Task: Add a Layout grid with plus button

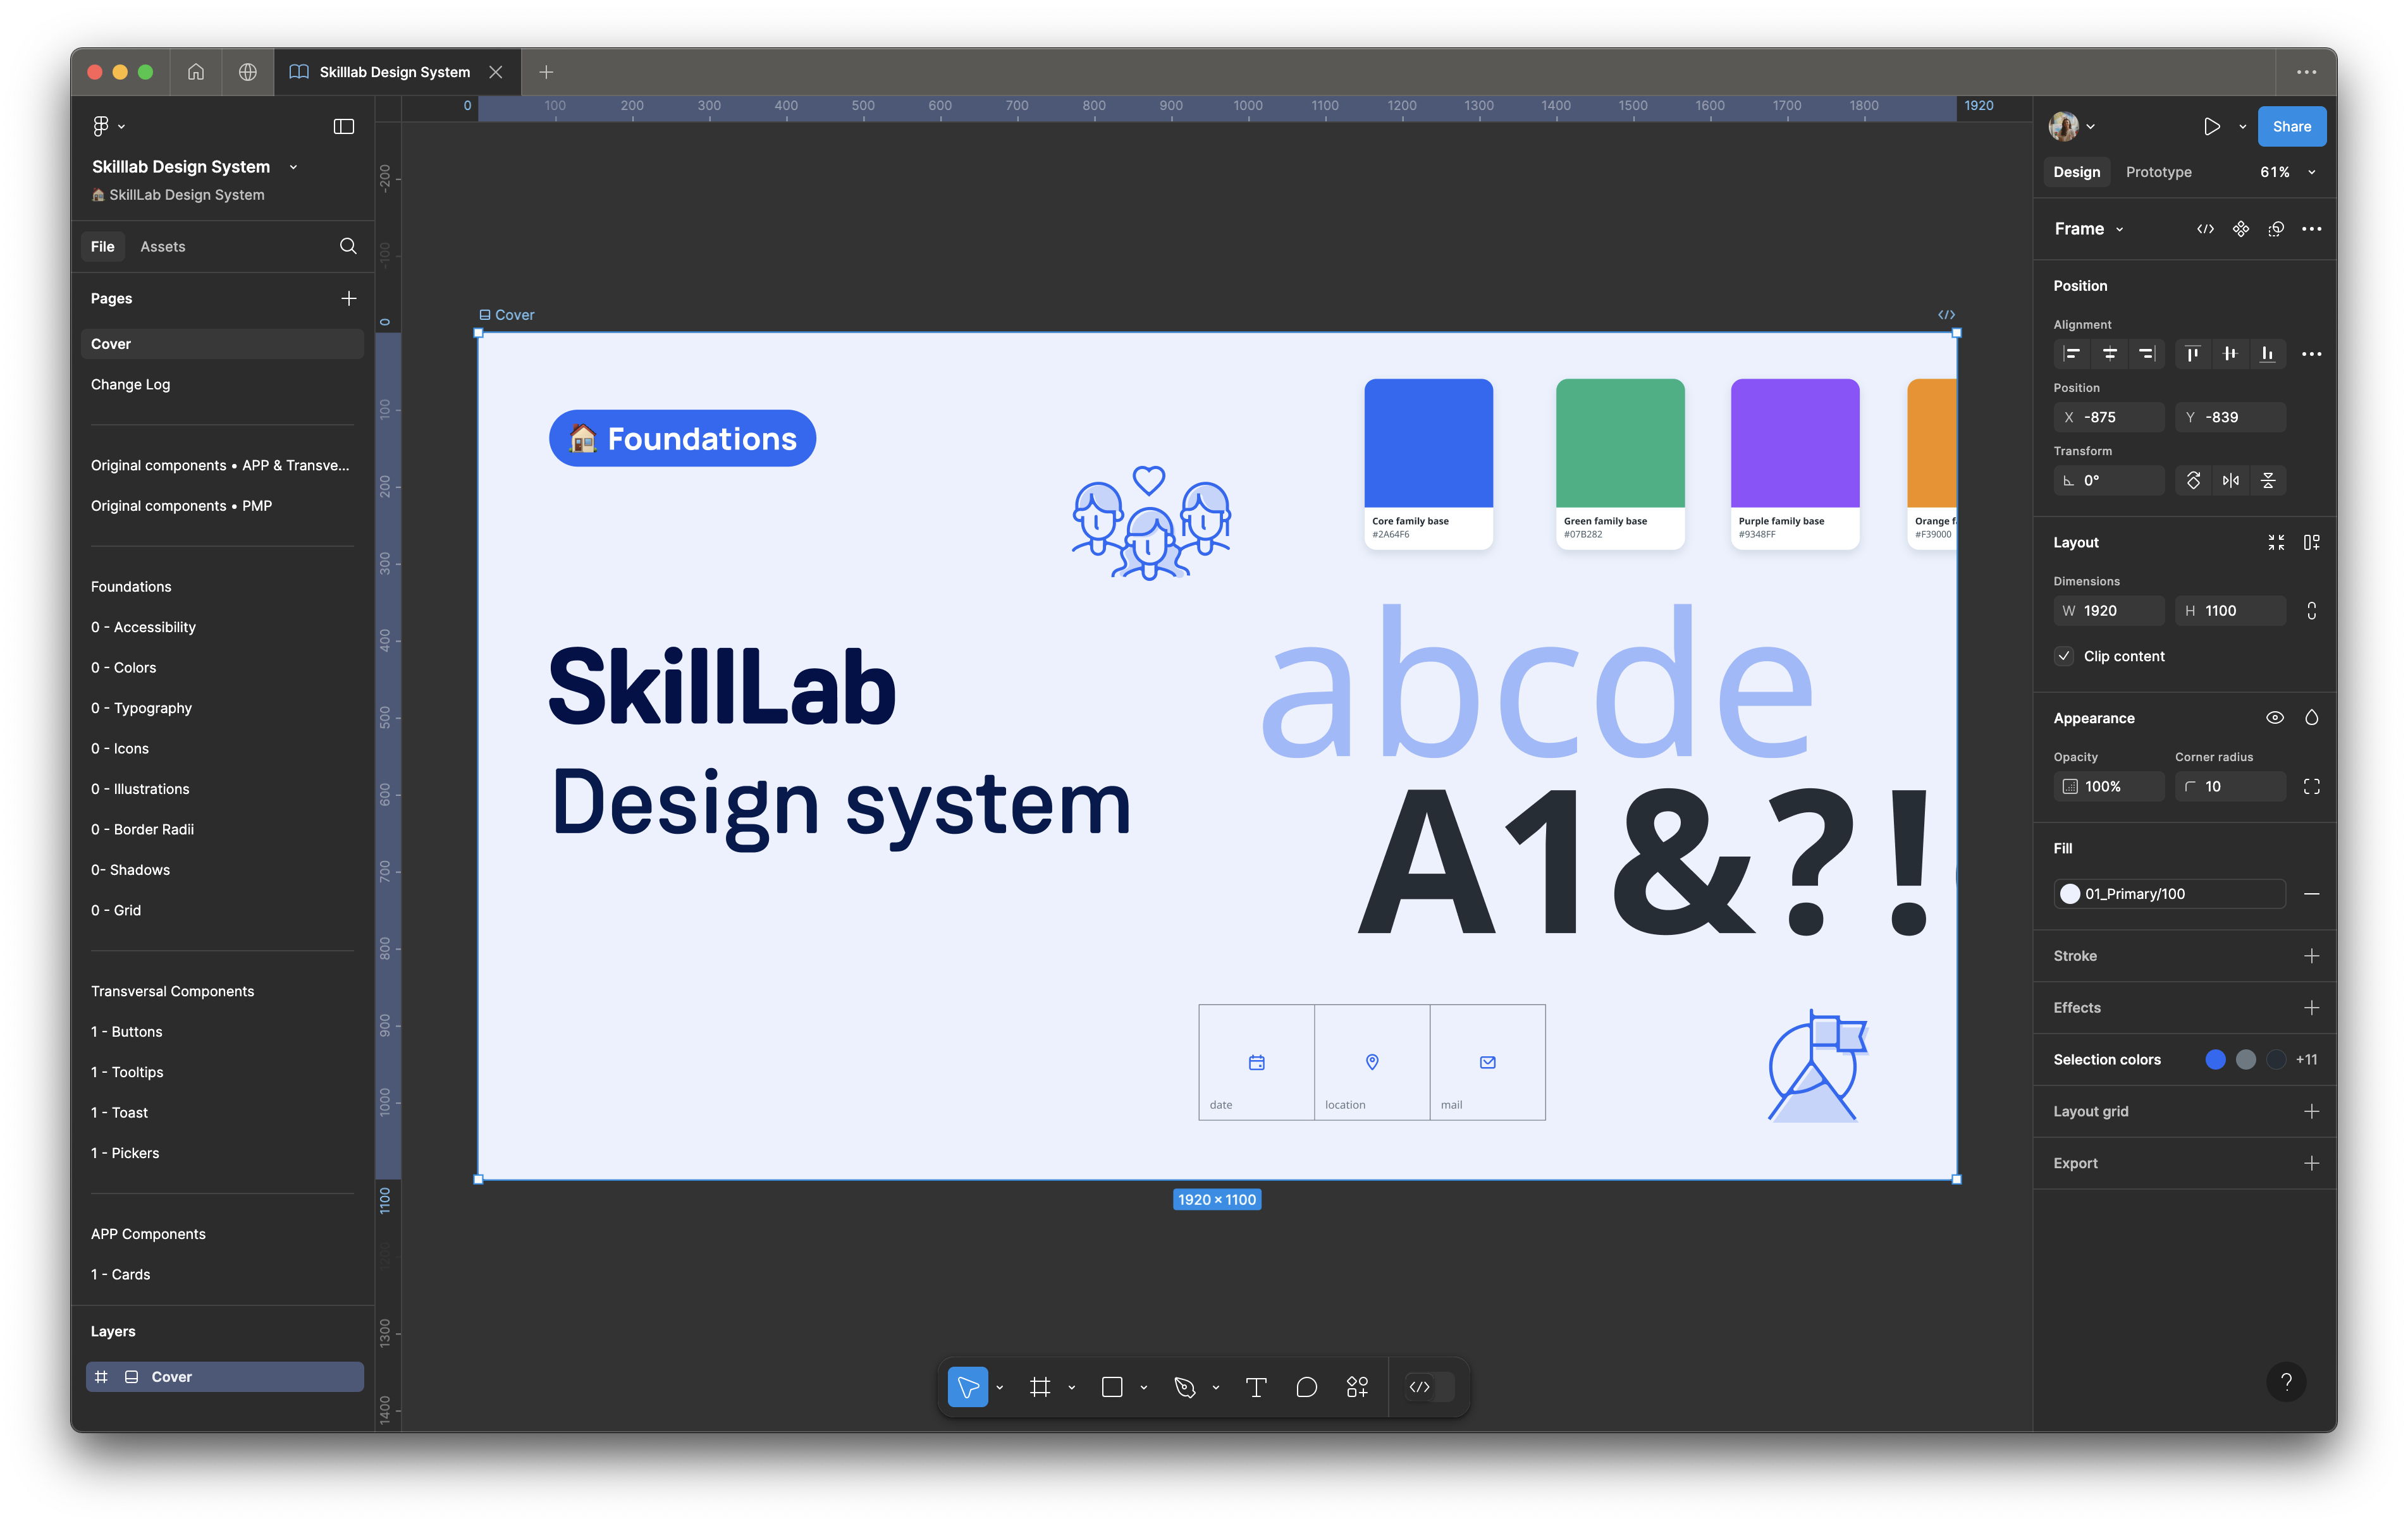Action: (2311, 1111)
